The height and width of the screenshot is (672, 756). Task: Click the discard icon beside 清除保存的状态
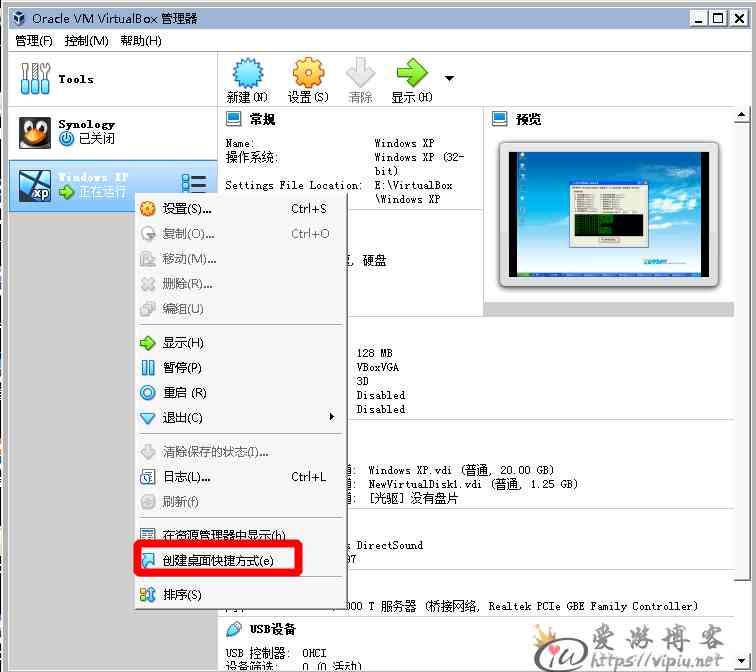pyautogui.click(x=148, y=452)
